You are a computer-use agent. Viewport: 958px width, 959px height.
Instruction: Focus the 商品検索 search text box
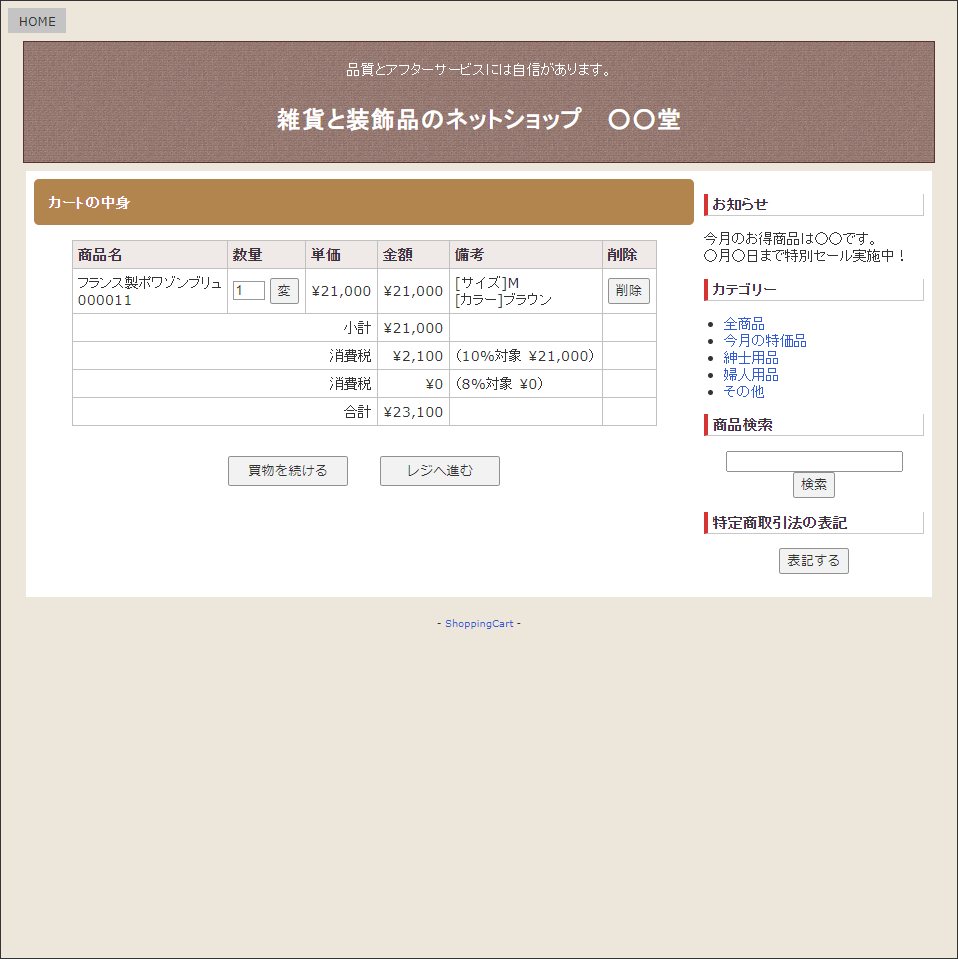[814, 462]
